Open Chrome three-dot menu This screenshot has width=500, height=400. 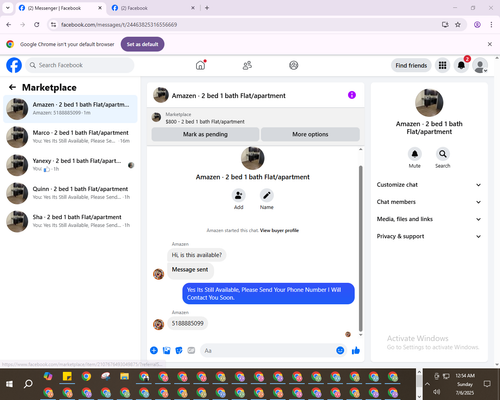[491, 25]
